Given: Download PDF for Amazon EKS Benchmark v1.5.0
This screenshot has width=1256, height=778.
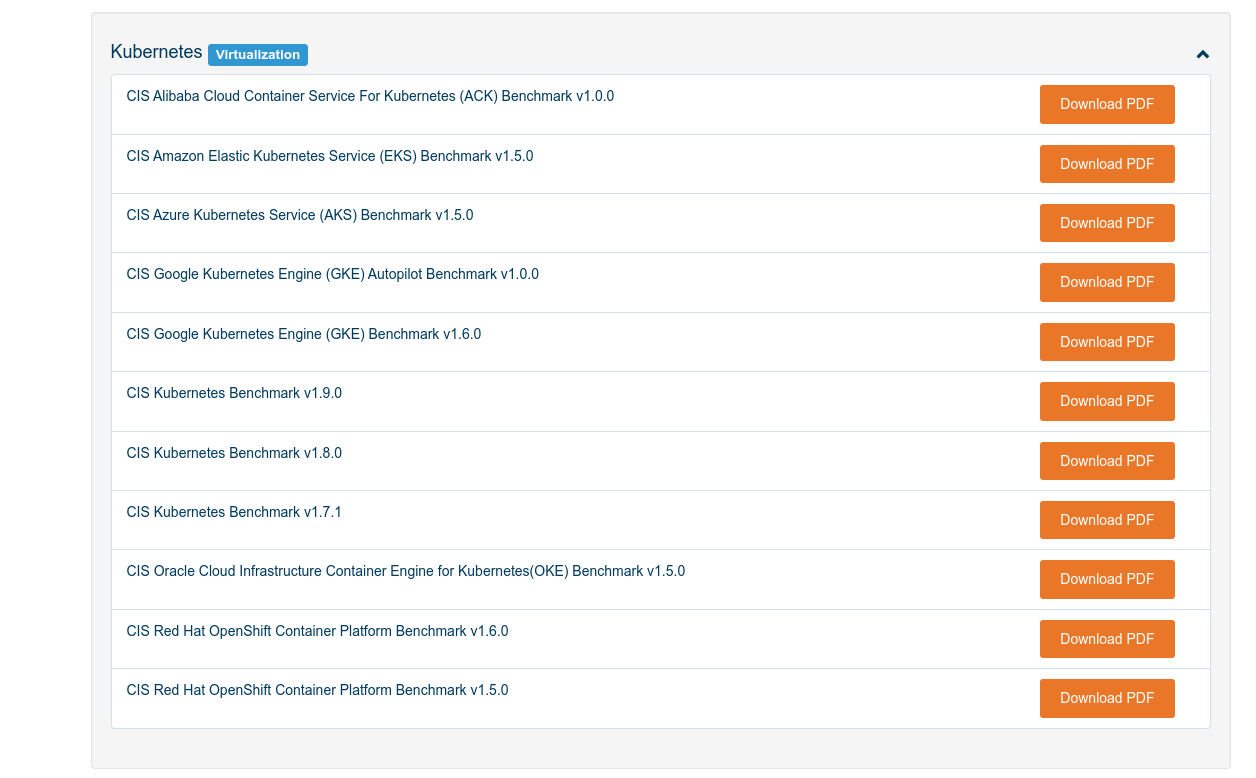Looking at the screenshot, I should [x=1107, y=164].
